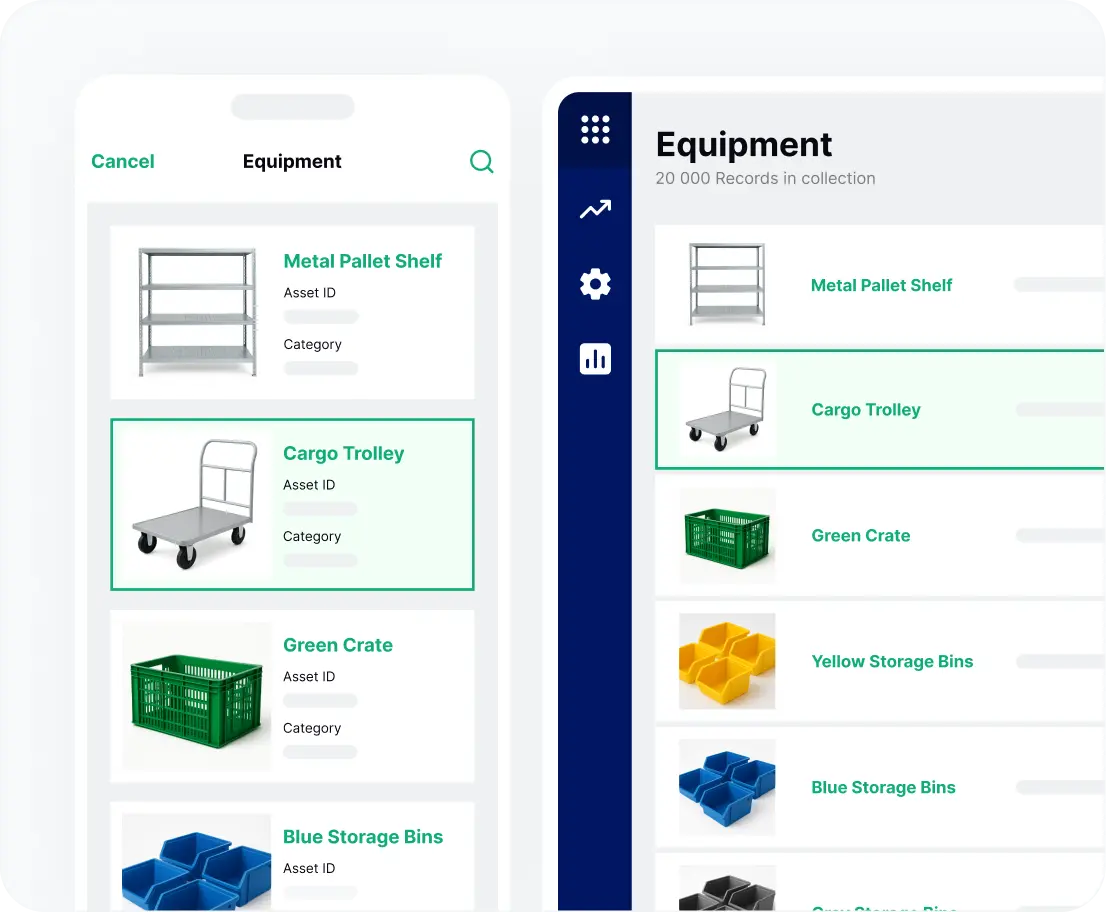Open the bar chart reports icon

(595, 359)
